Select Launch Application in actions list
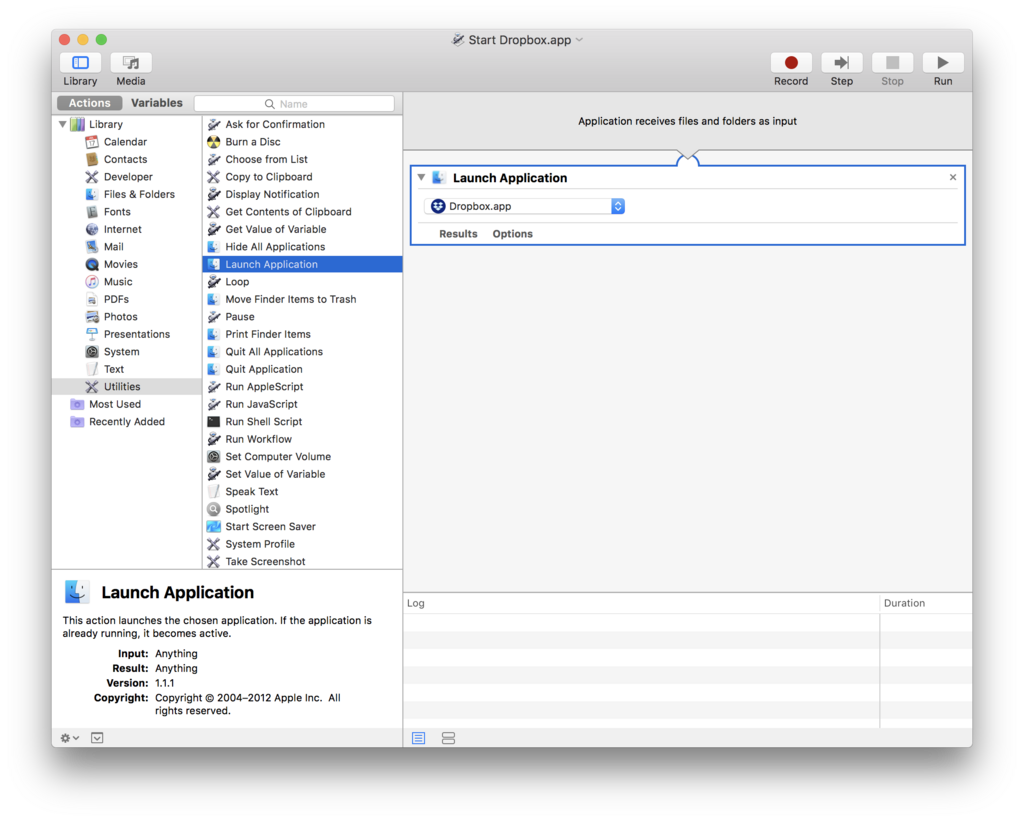The image size is (1024, 821). tap(302, 265)
